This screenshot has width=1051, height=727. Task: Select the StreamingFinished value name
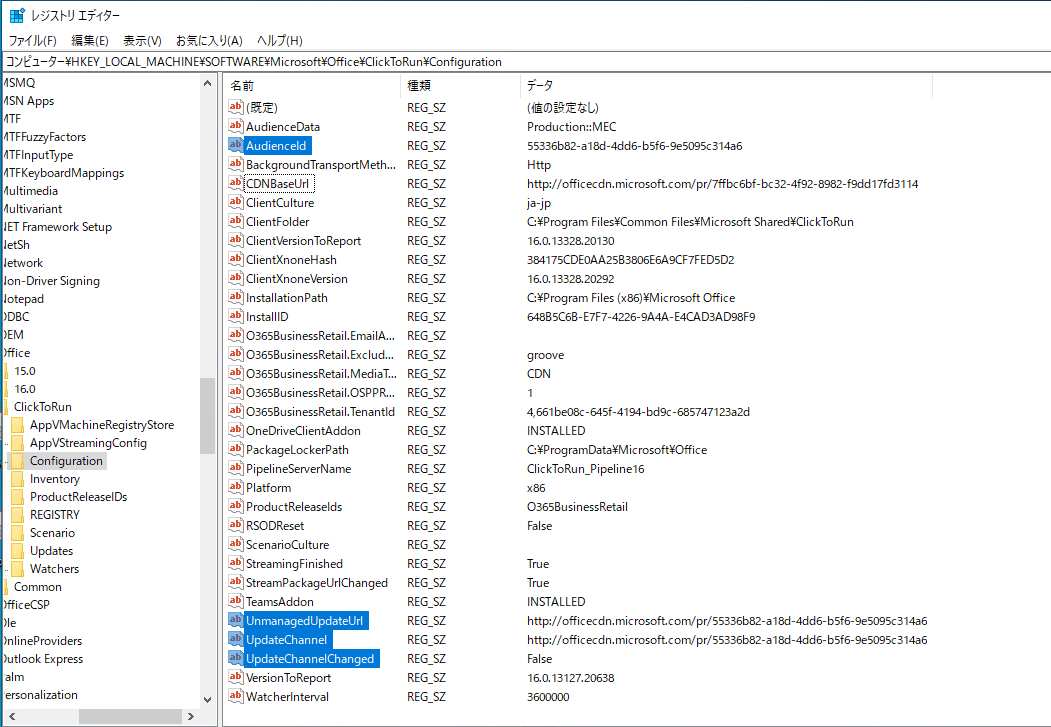(294, 564)
